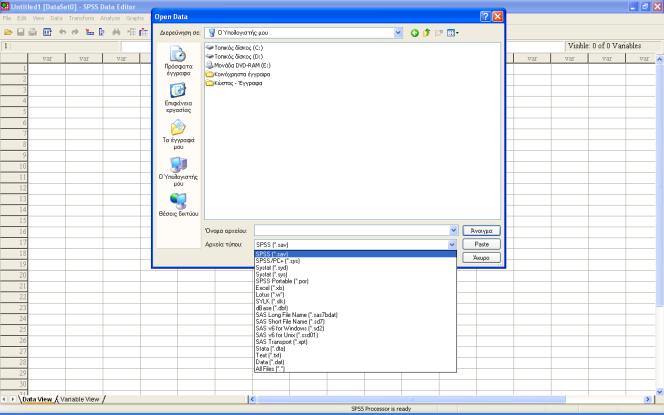Click the Open File folder icon in SPSS toolbar
The image size is (664, 415).
point(8,32)
